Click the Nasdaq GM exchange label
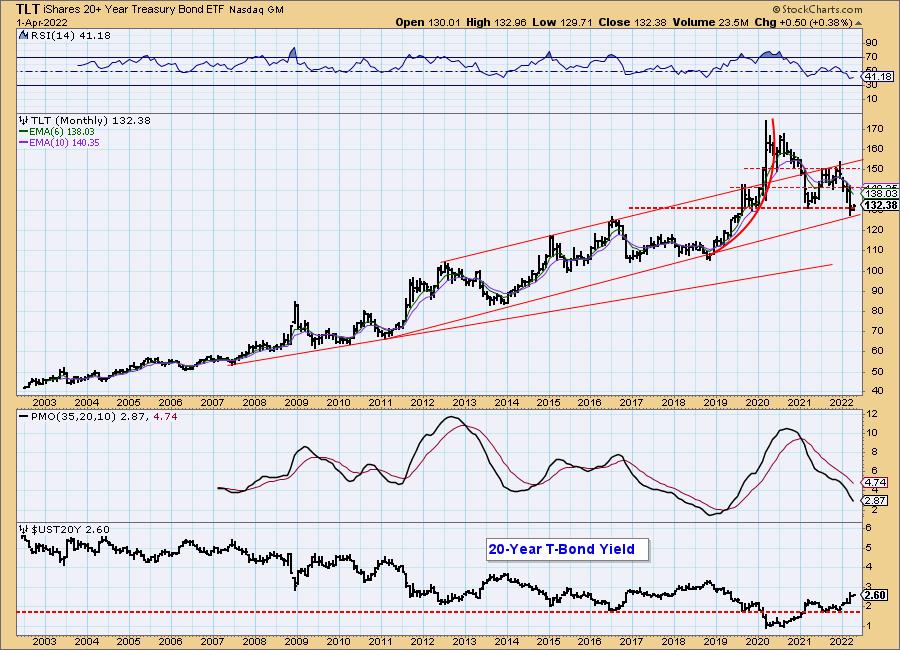900x650 pixels. pyautogui.click(x=256, y=10)
